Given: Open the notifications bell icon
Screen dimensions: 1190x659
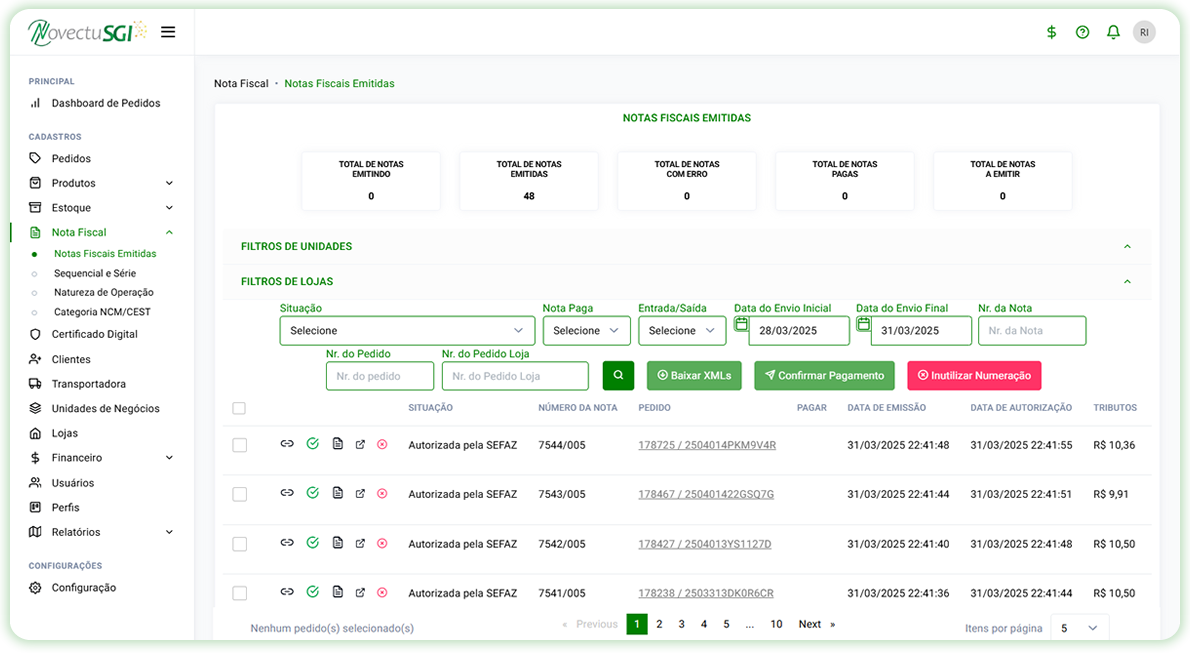Looking at the screenshot, I should click(1113, 32).
